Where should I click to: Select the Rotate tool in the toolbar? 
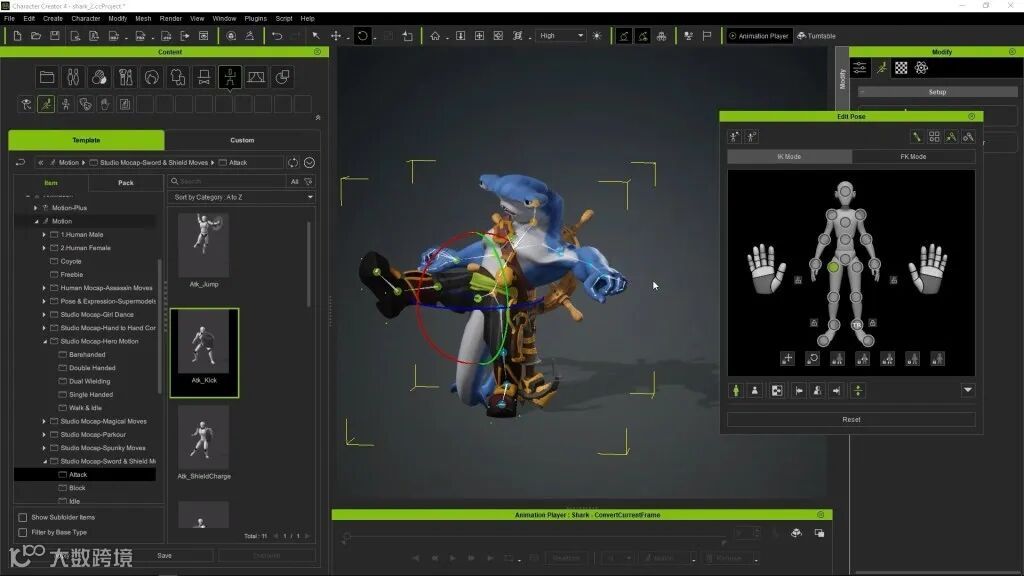tap(362, 36)
